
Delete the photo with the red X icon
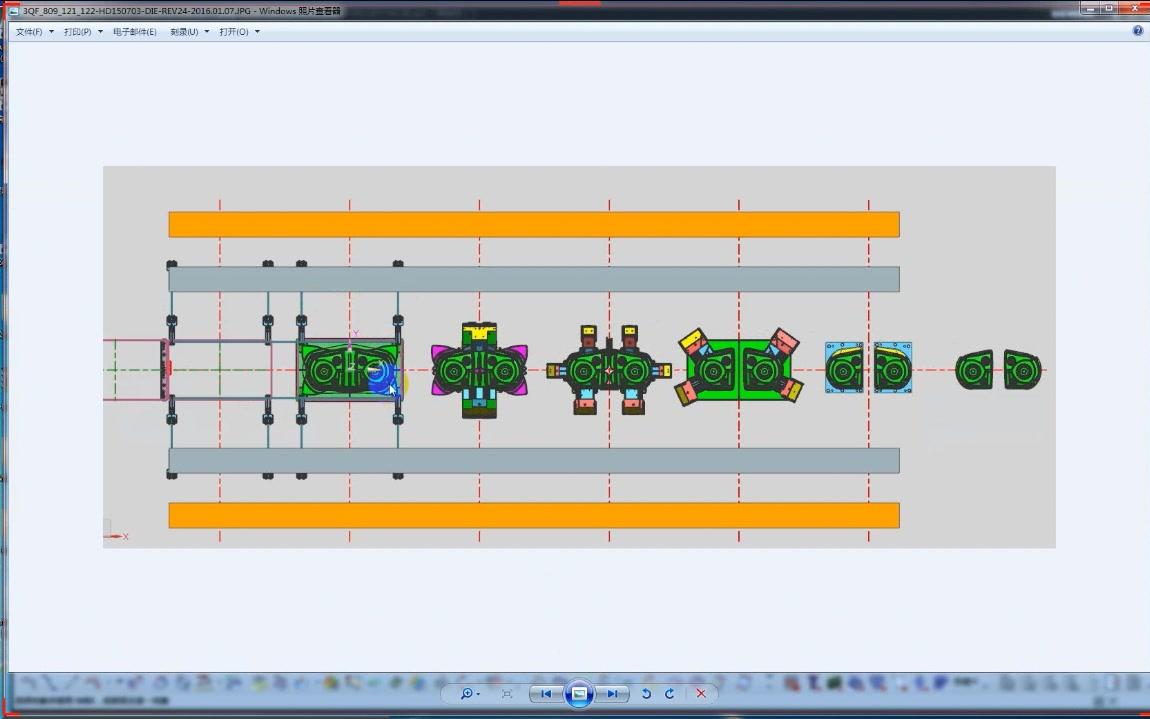pyautogui.click(x=701, y=693)
